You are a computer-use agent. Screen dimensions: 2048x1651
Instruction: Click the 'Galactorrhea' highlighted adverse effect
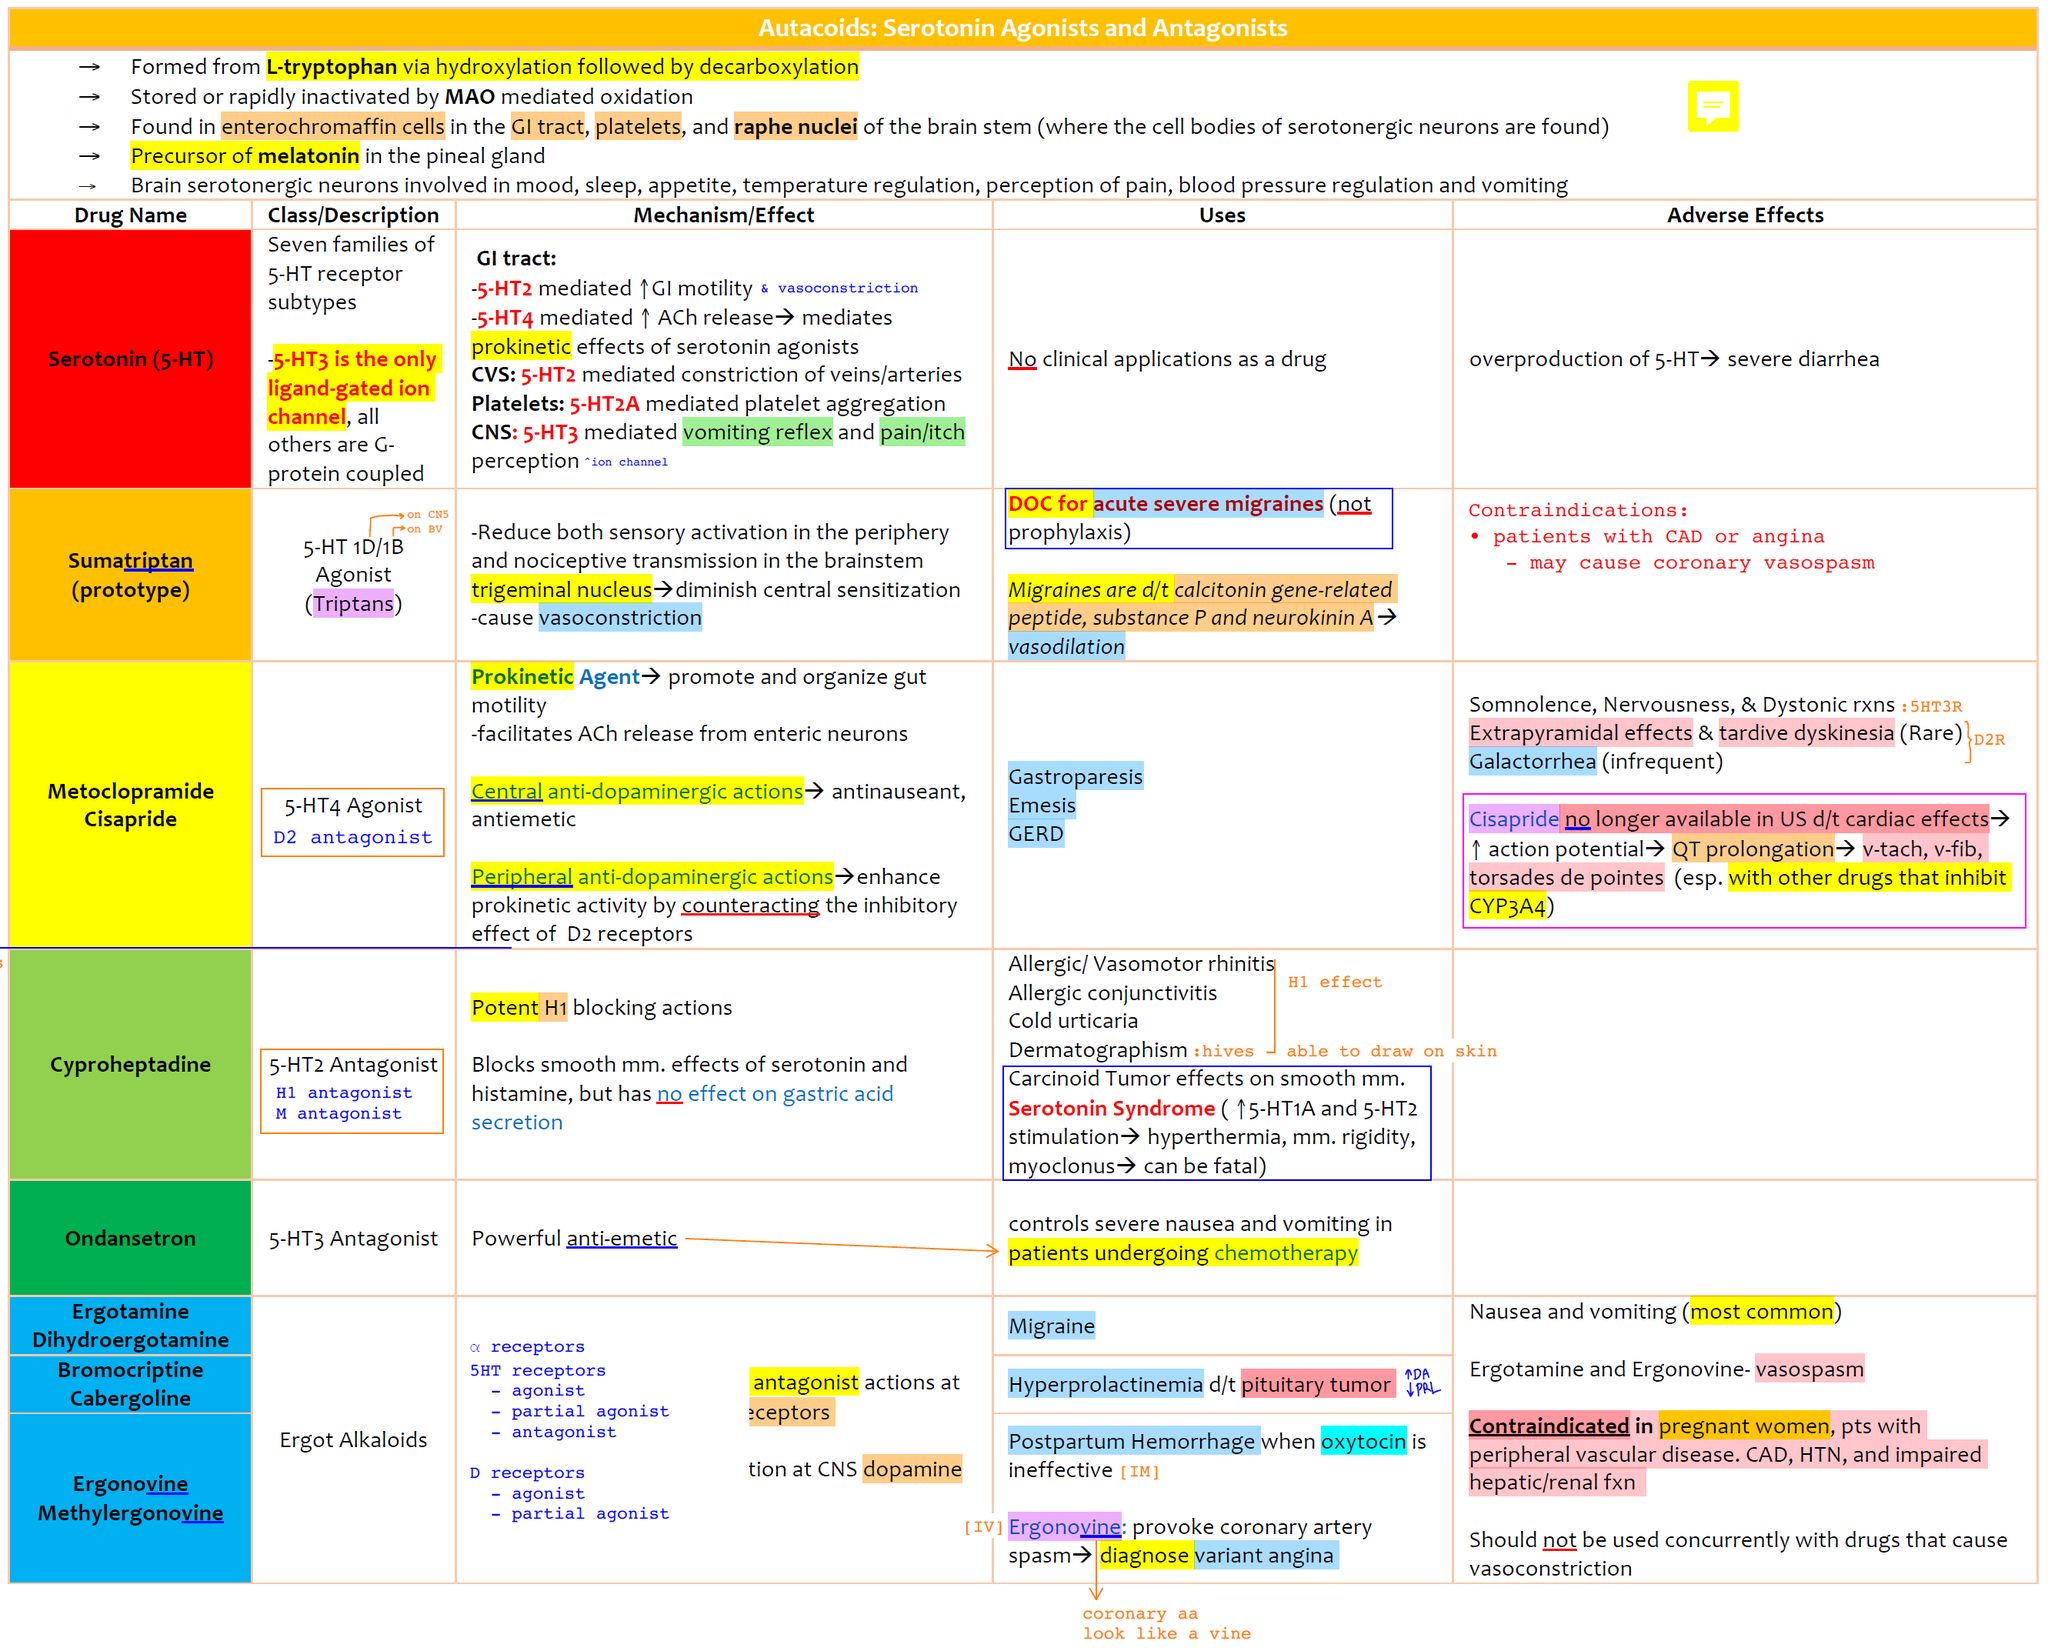(1532, 761)
